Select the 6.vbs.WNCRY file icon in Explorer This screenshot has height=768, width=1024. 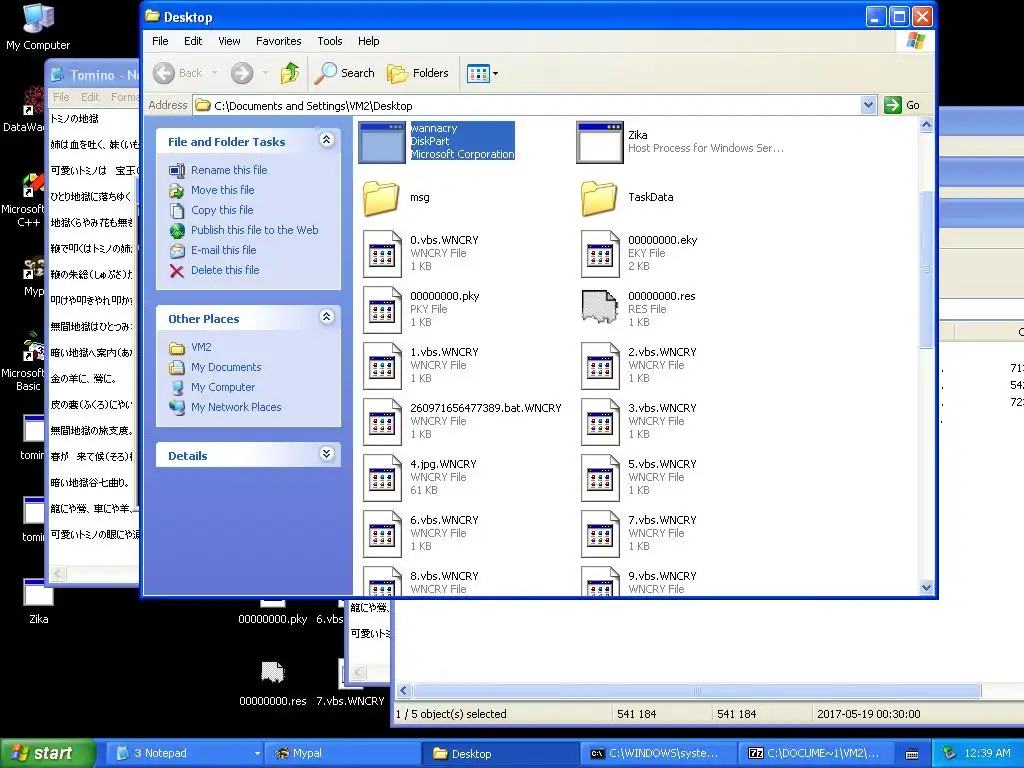(382, 534)
